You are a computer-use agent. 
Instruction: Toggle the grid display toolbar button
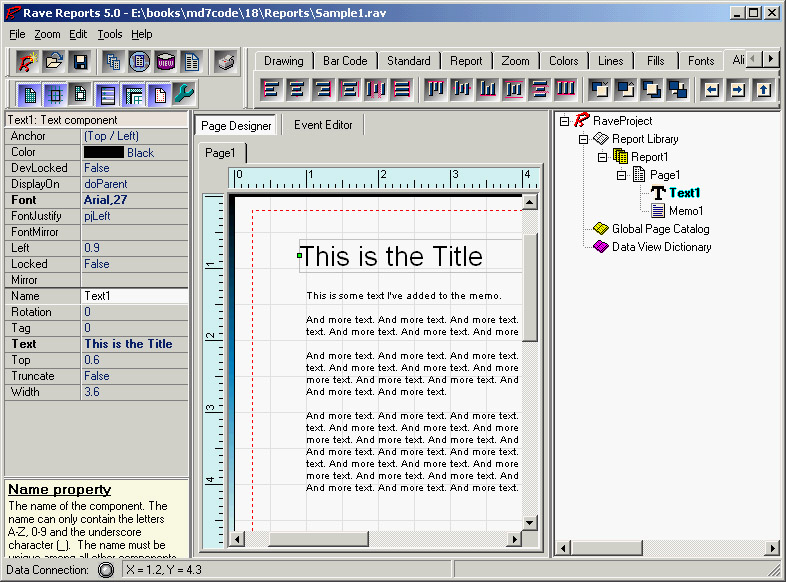click(x=54, y=95)
